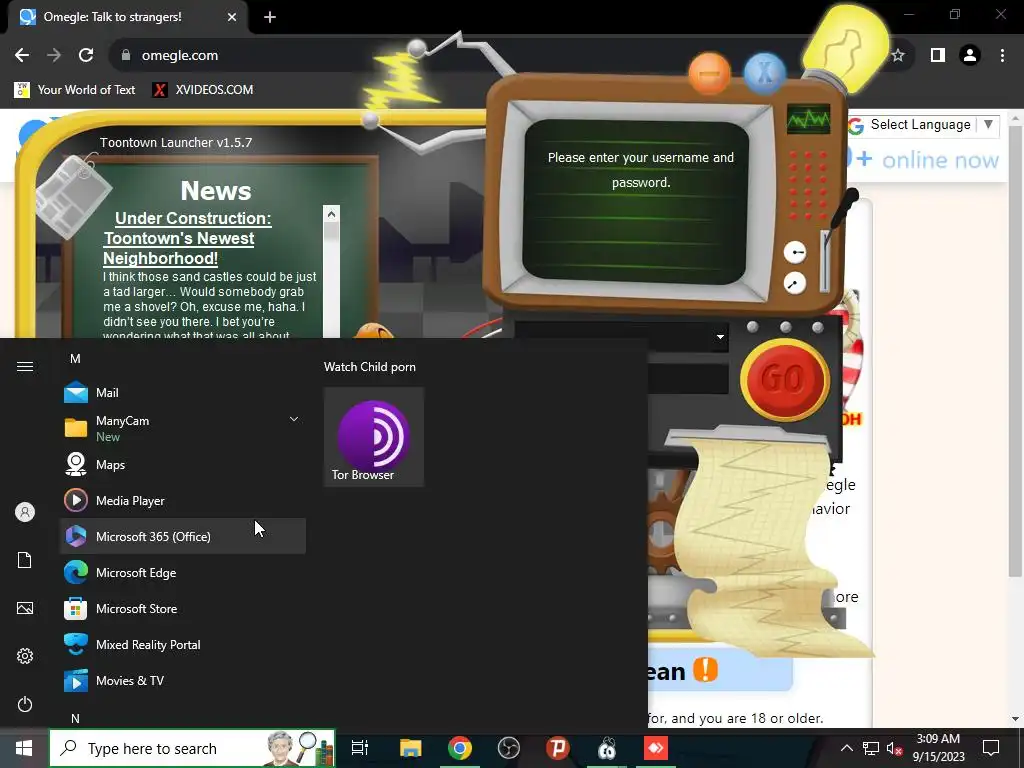1024x768 pixels.
Task: Click the launcher password field
Action: pos(688,379)
